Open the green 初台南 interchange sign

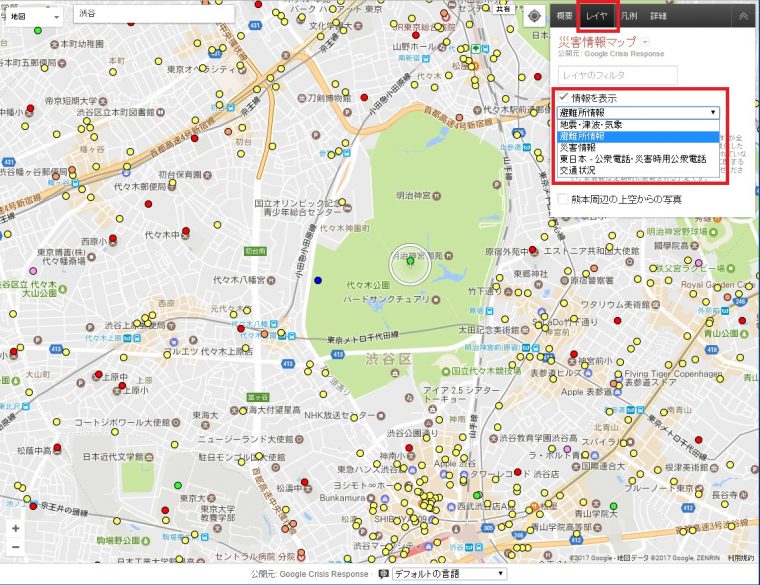click(255, 252)
